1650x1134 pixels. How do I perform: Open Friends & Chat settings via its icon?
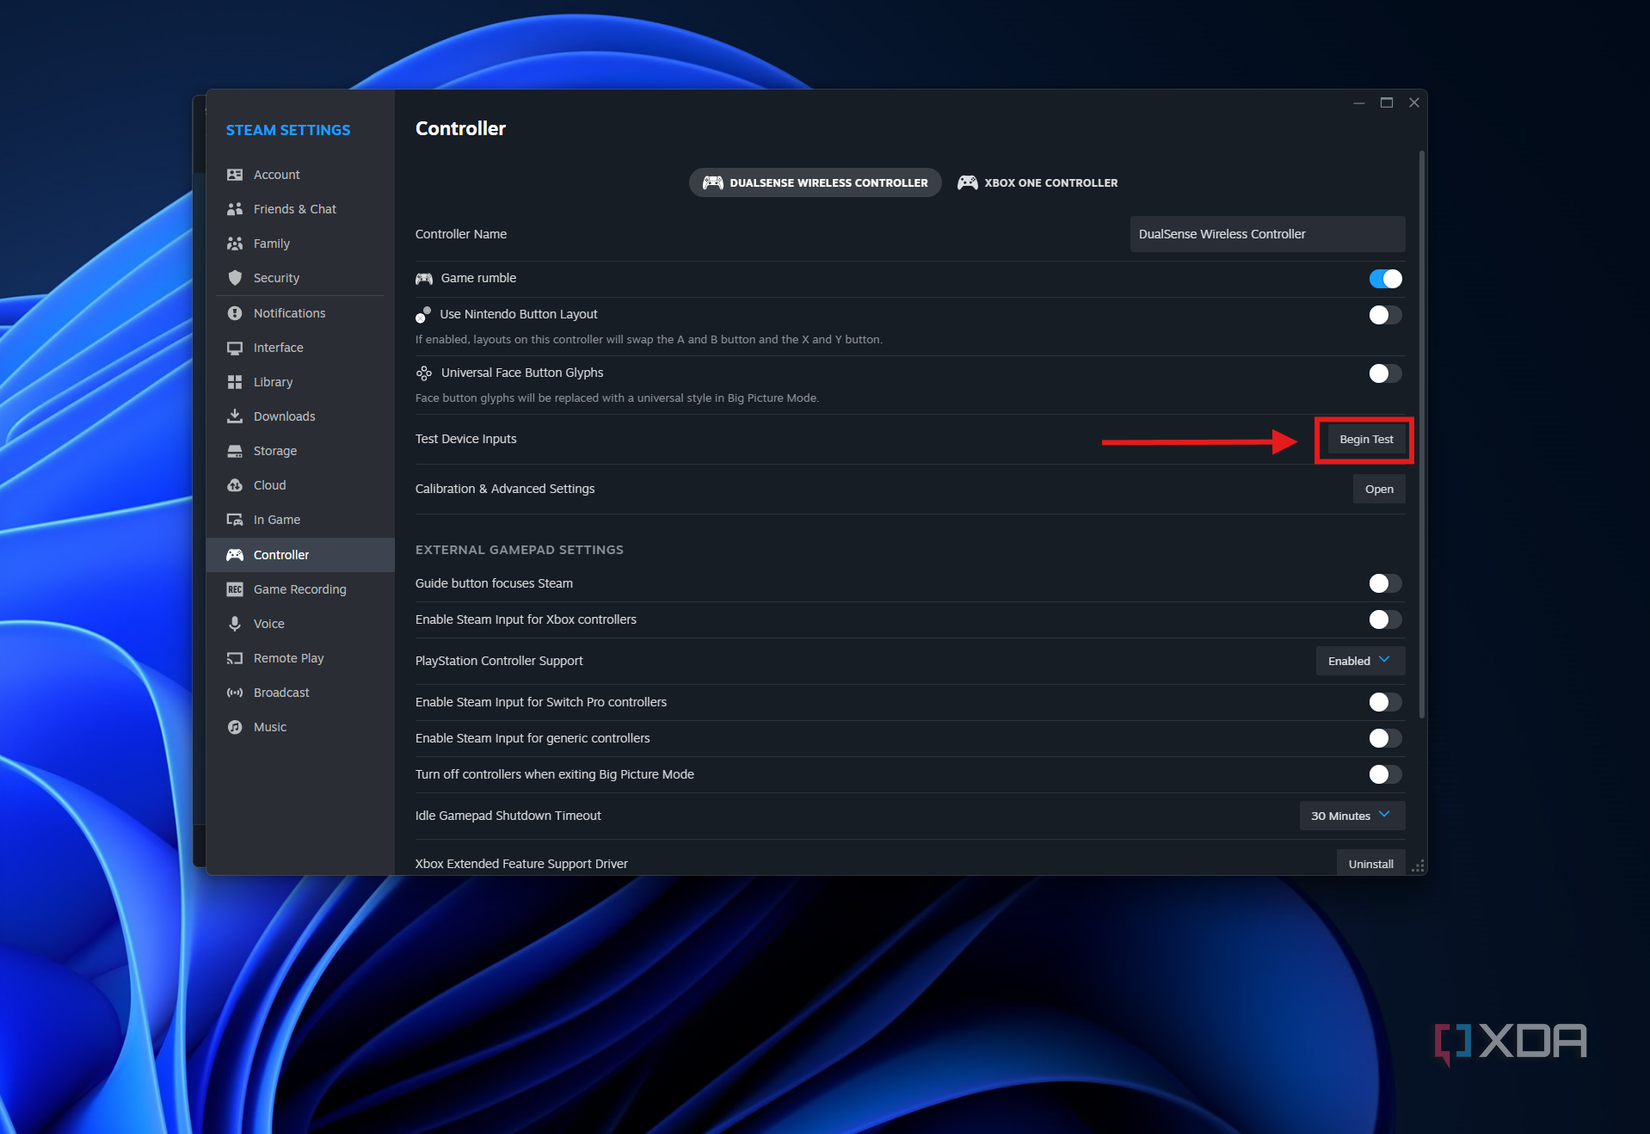234,209
